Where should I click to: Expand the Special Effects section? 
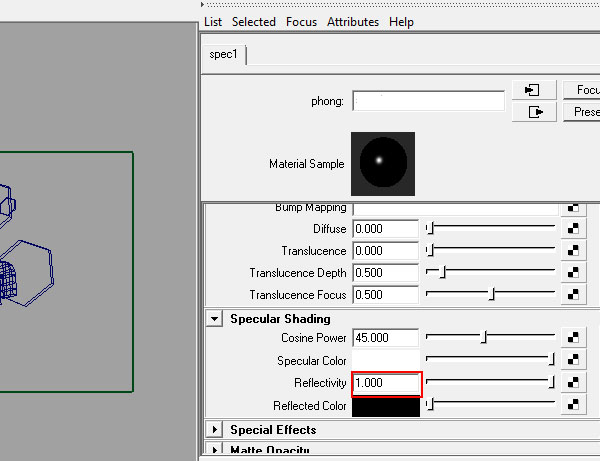pyautogui.click(x=215, y=430)
